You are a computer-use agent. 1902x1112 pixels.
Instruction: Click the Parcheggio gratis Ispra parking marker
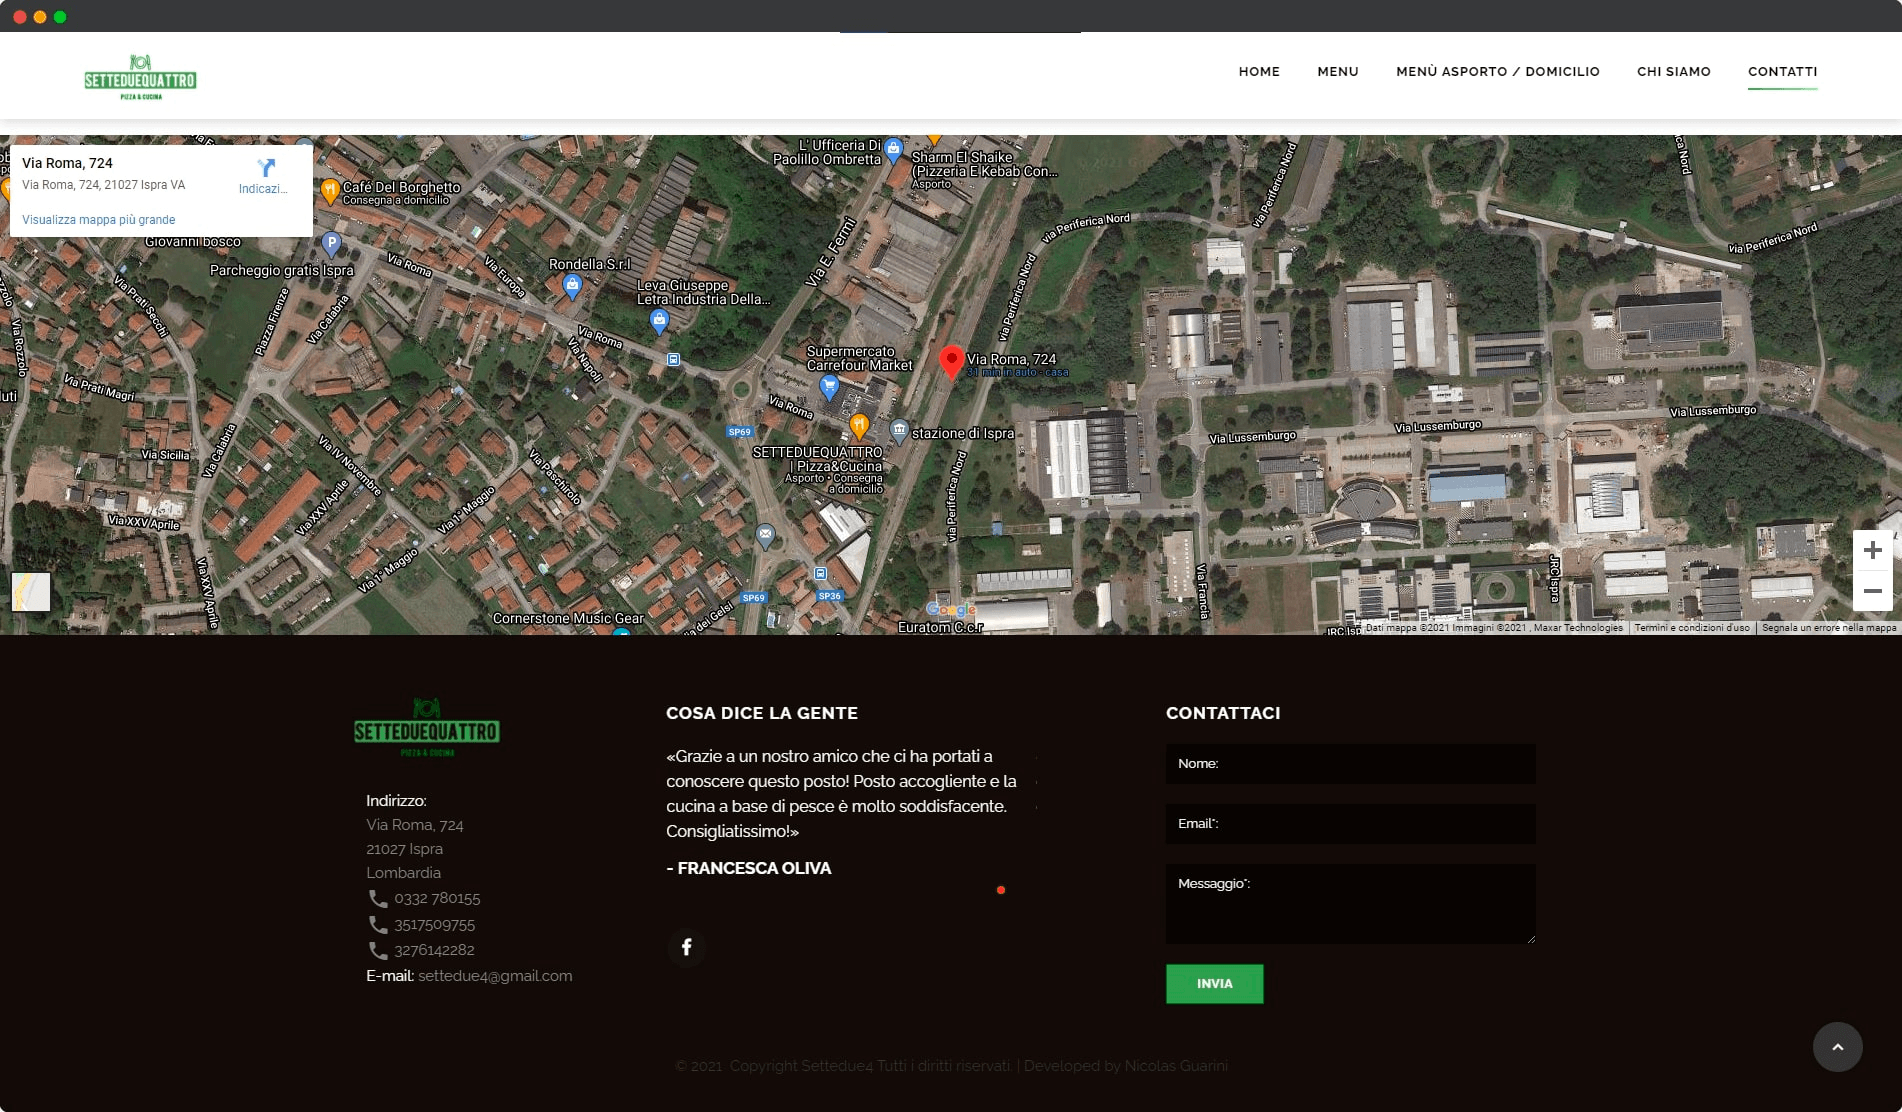(x=332, y=243)
